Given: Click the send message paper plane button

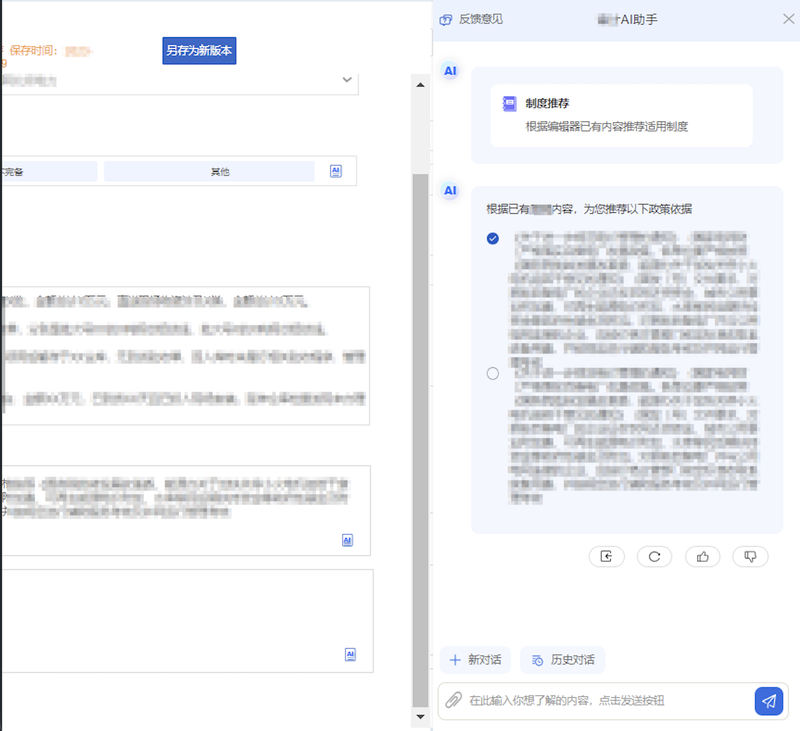Looking at the screenshot, I should (x=769, y=701).
